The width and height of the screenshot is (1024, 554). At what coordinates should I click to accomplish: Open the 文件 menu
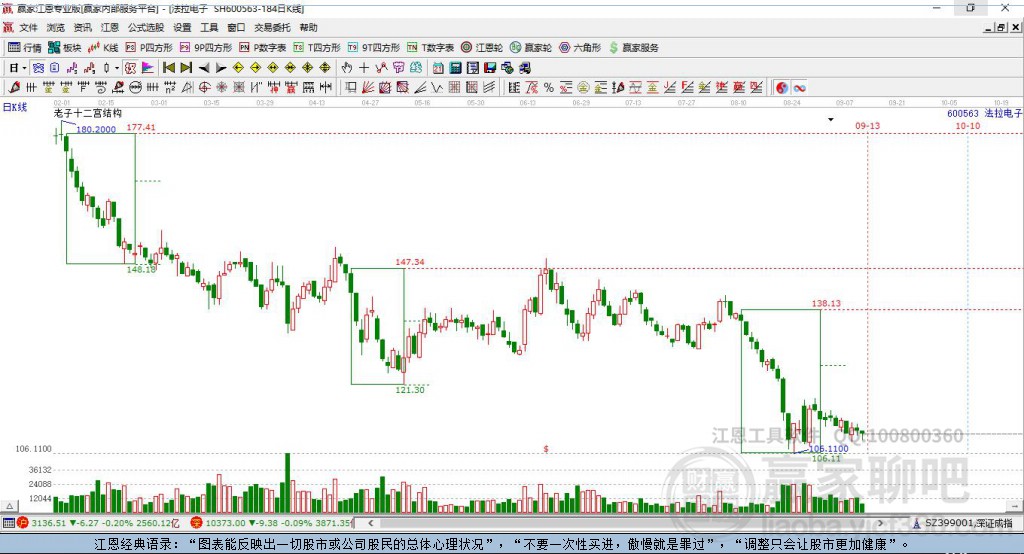(x=28, y=27)
